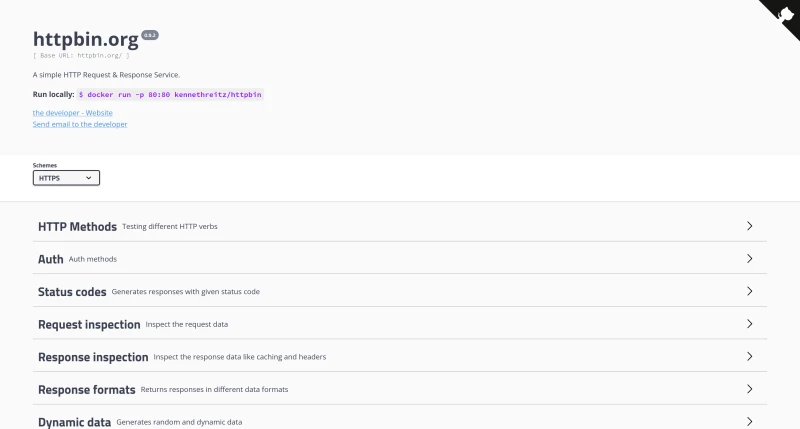Click the version badge next to httpbin.org
Image resolution: width=800 pixels, height=429 pixels.
pos(150,35)
